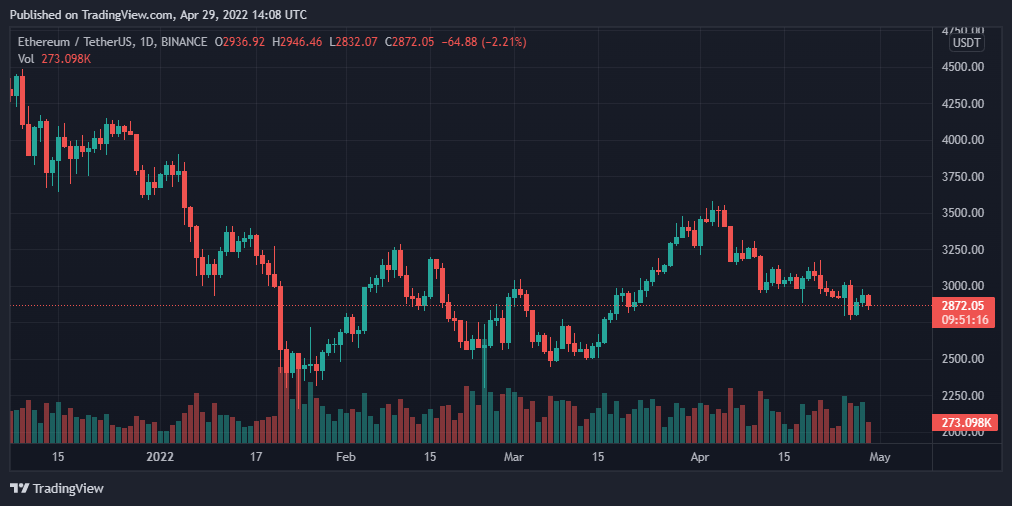The height and width of the screenshot is (506, 1012).
Task: Click the Vol value 273.098K in legend
Action: [65, 58]
